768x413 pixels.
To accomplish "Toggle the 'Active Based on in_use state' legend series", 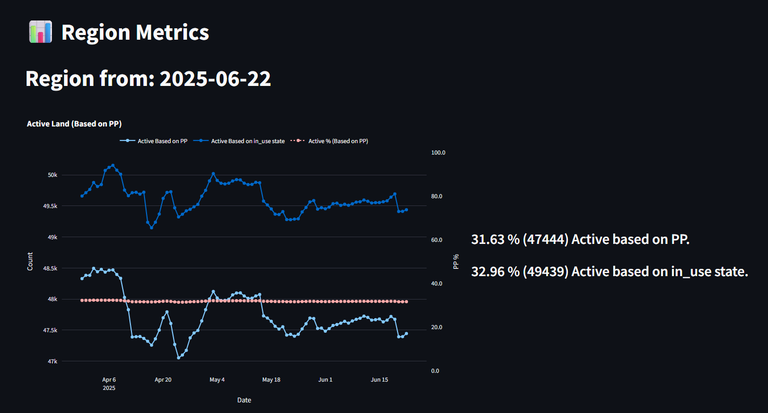I will point(239,141).
